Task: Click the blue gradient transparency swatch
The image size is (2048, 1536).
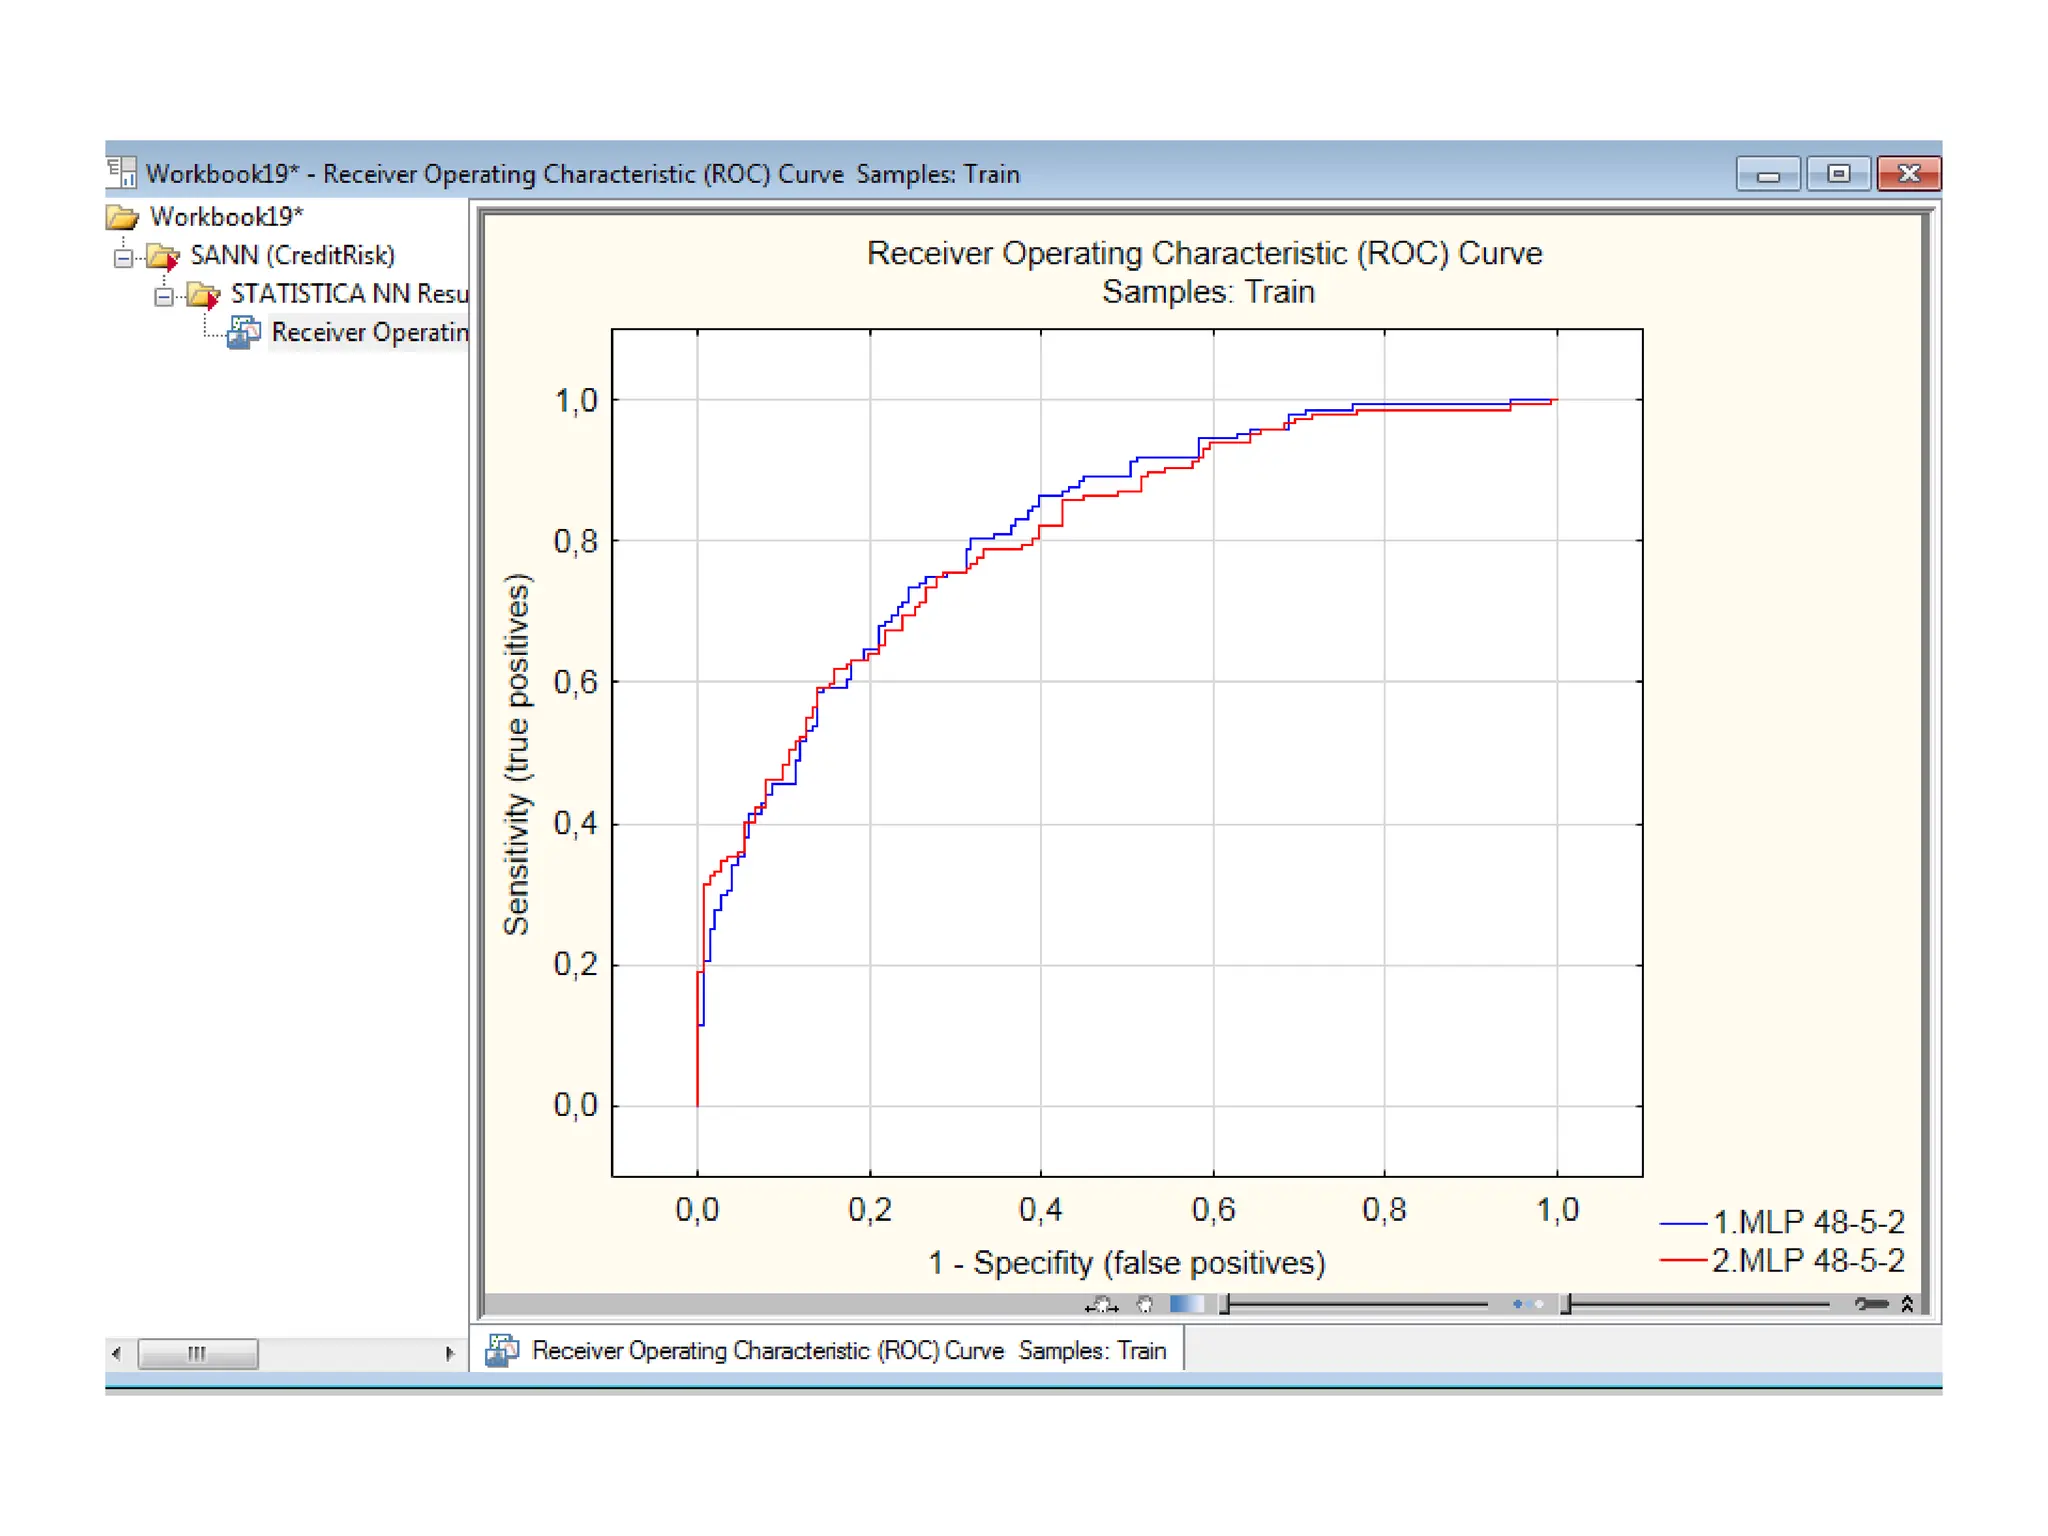Action: pyautogui.click(x=1186, y=1304)
